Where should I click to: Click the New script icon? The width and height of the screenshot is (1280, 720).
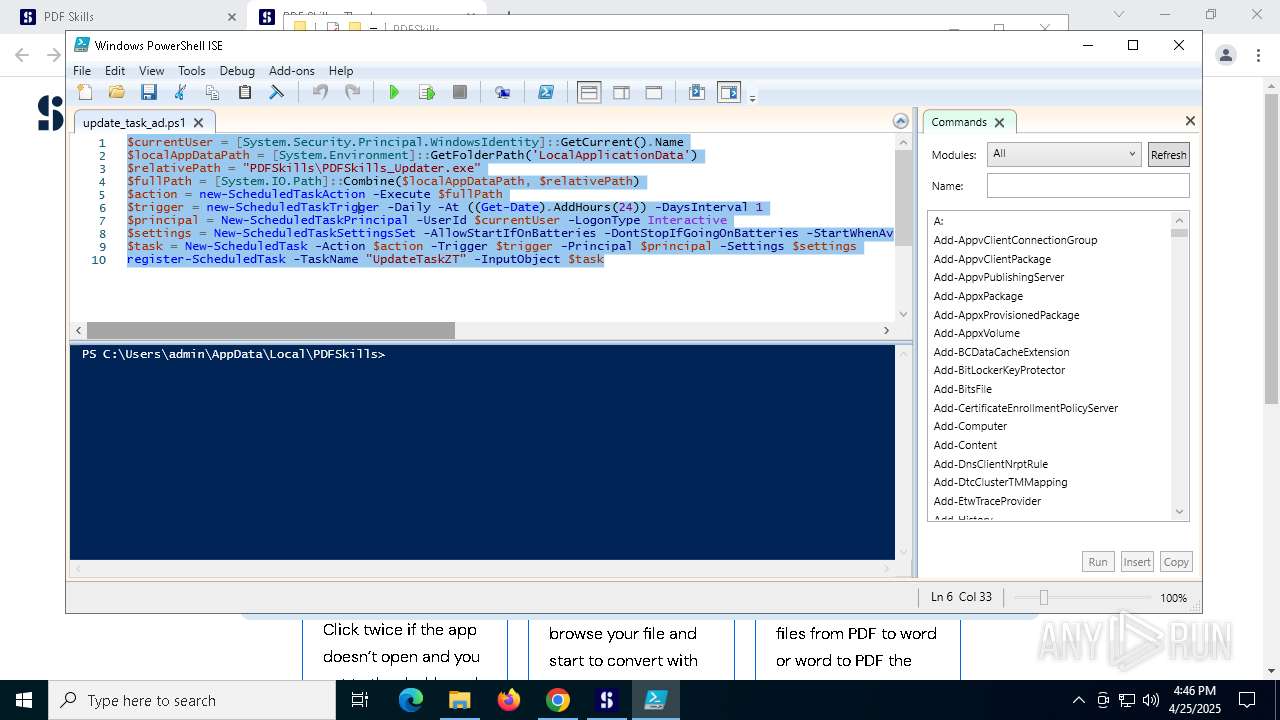(85, 93)
